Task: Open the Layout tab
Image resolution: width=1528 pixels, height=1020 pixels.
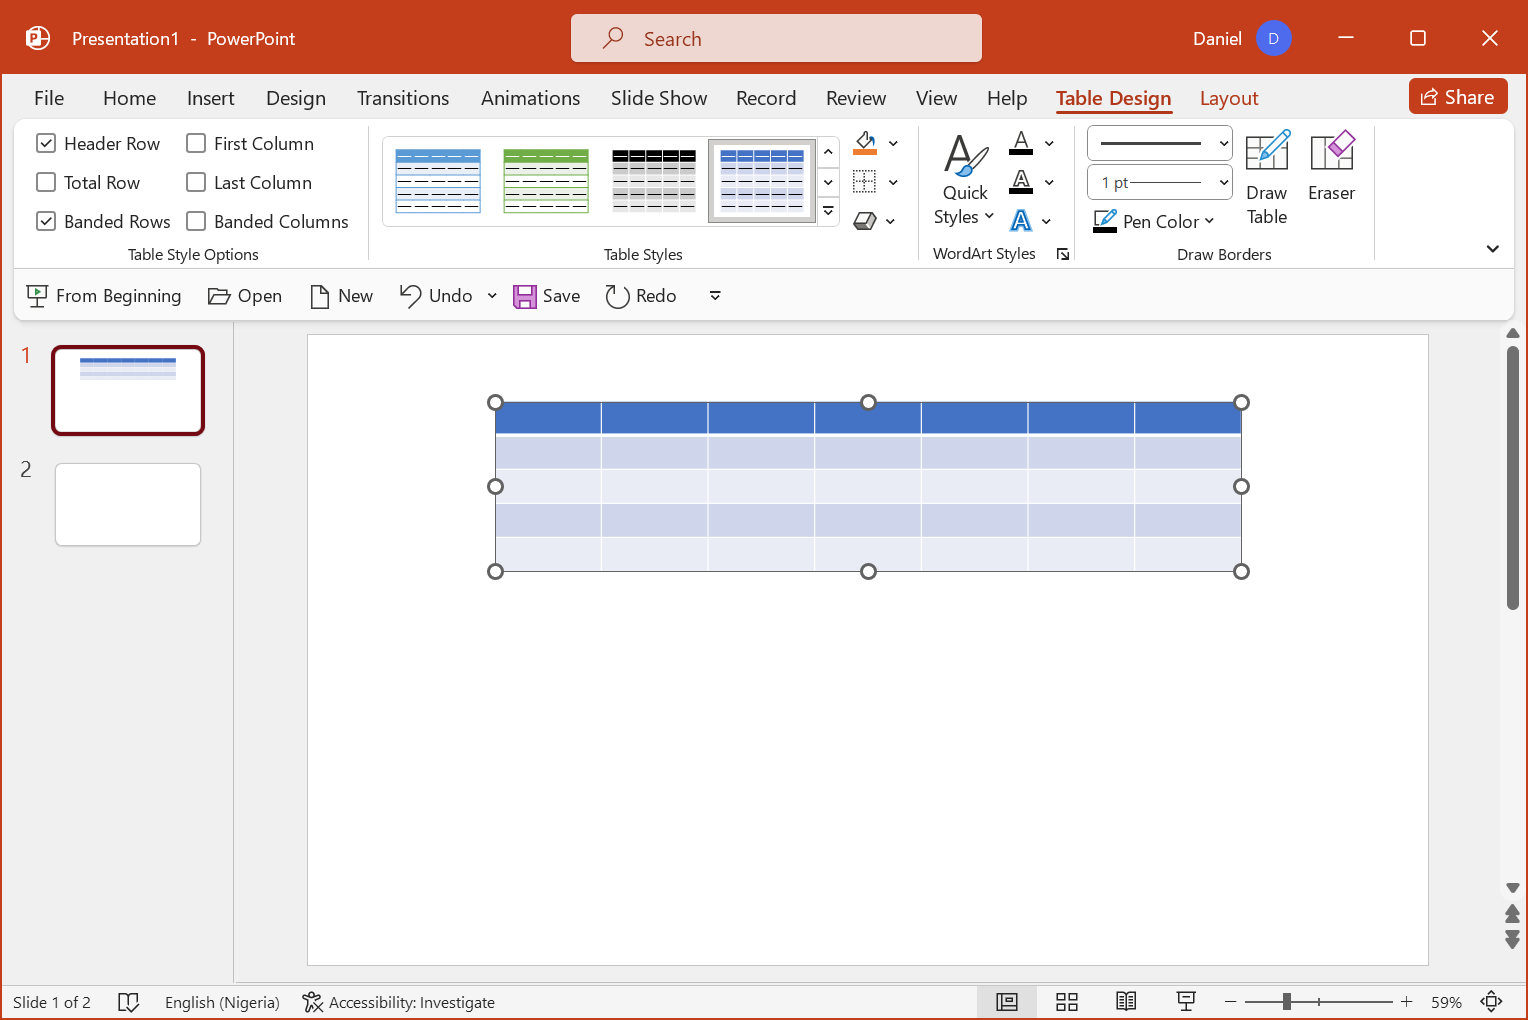Action: tap(1228, 98)
